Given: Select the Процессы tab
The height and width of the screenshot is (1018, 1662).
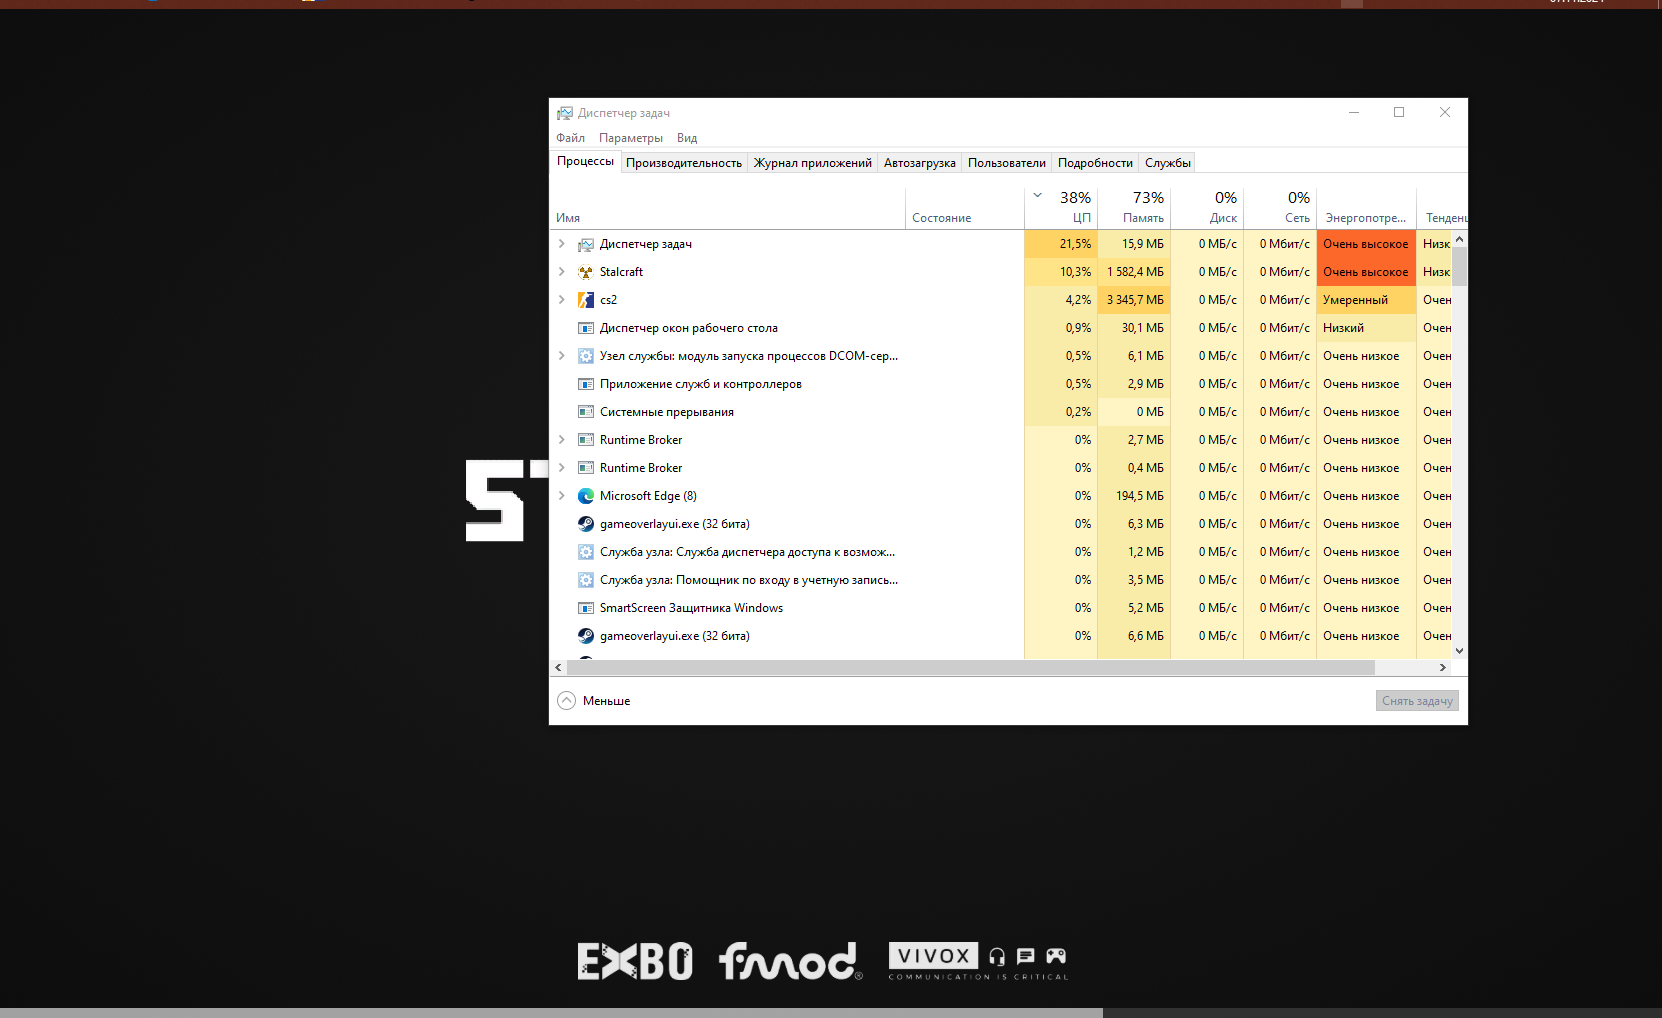Looking at the screenshot, I should 586,162.
